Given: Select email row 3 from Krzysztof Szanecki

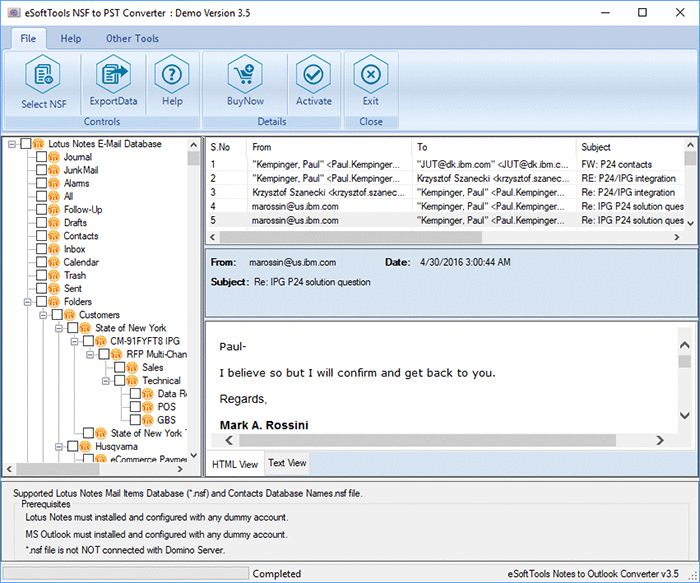Looking at the screenshot, I should point(446,192).
